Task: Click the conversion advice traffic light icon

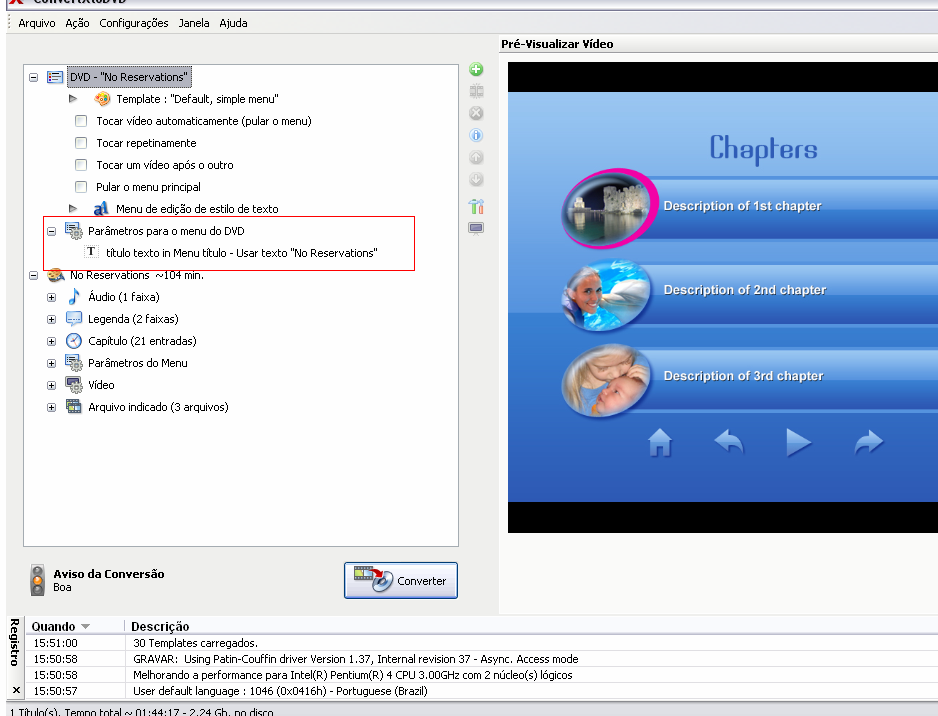Action: [x=38, y=580]
